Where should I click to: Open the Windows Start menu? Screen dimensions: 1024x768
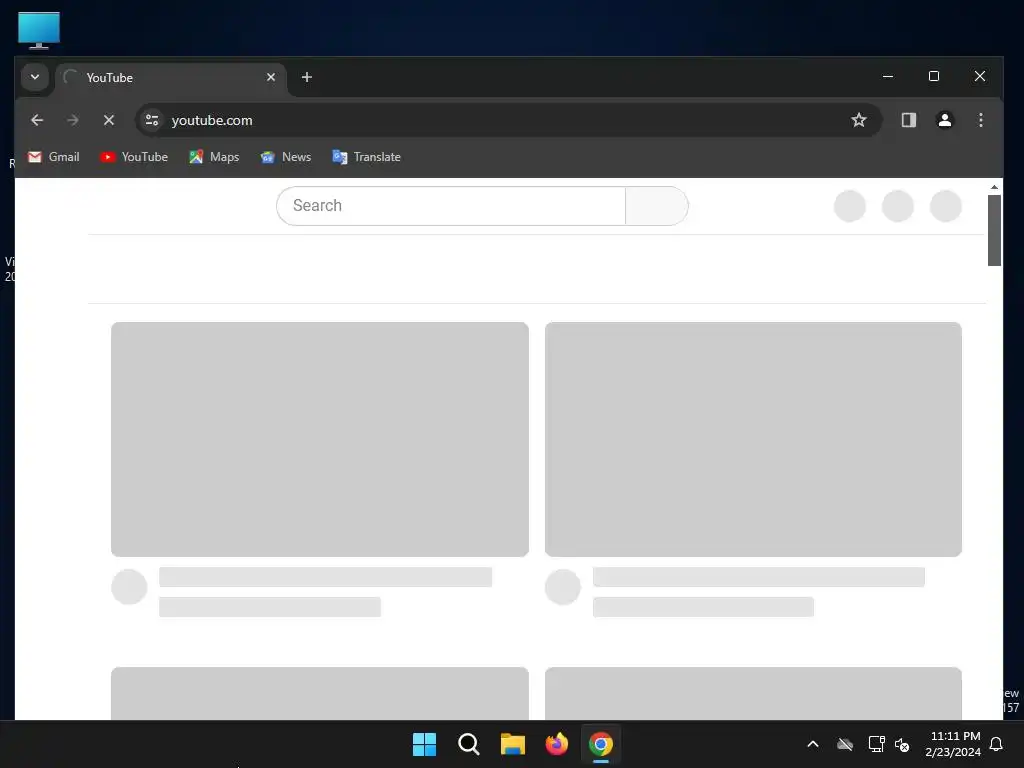tap(424, 744)
